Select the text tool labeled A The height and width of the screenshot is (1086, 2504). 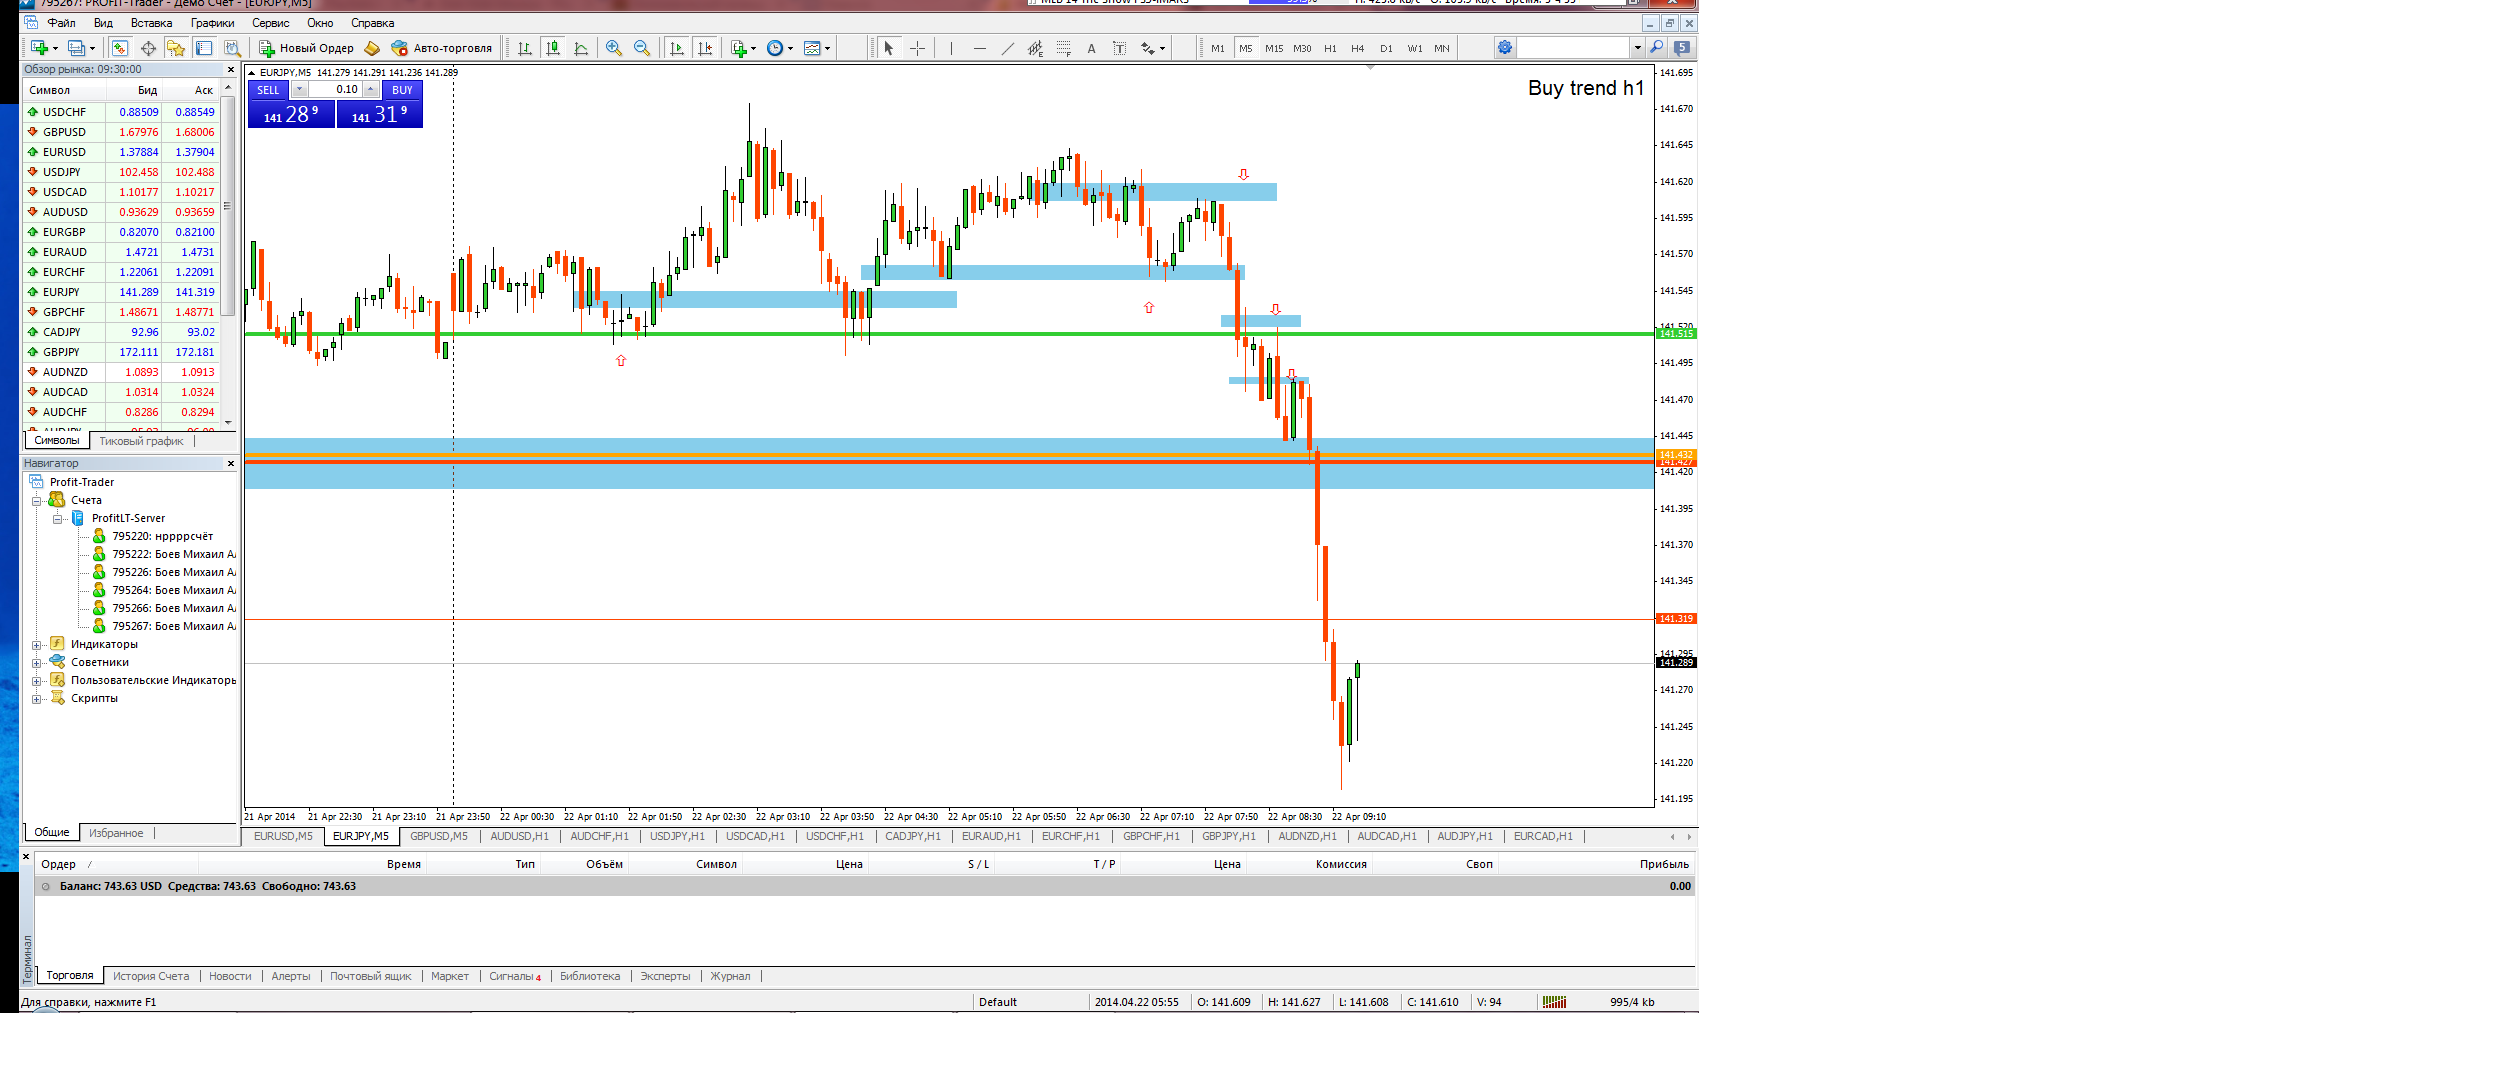click(1091, 48)
